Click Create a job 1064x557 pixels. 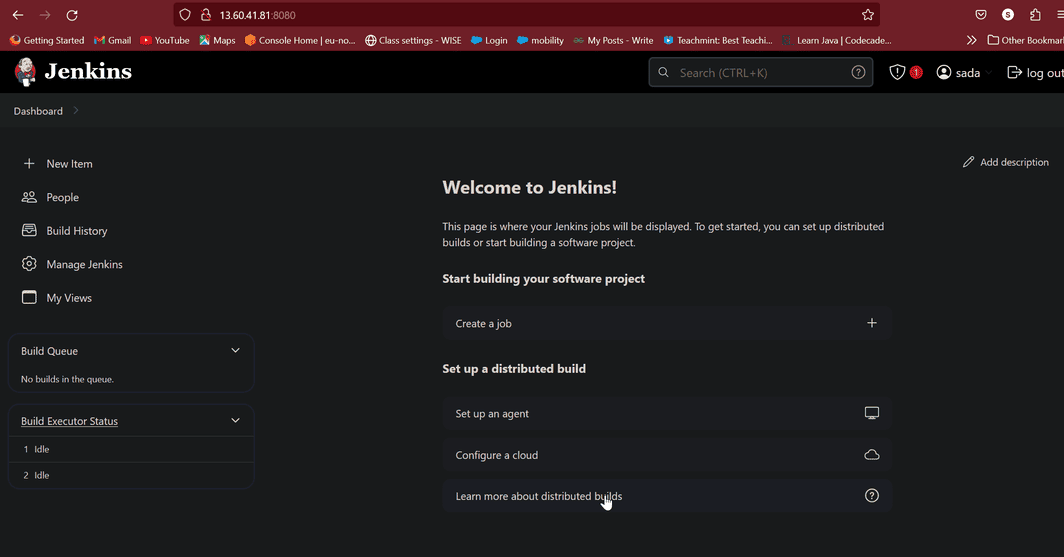[666, 323]
